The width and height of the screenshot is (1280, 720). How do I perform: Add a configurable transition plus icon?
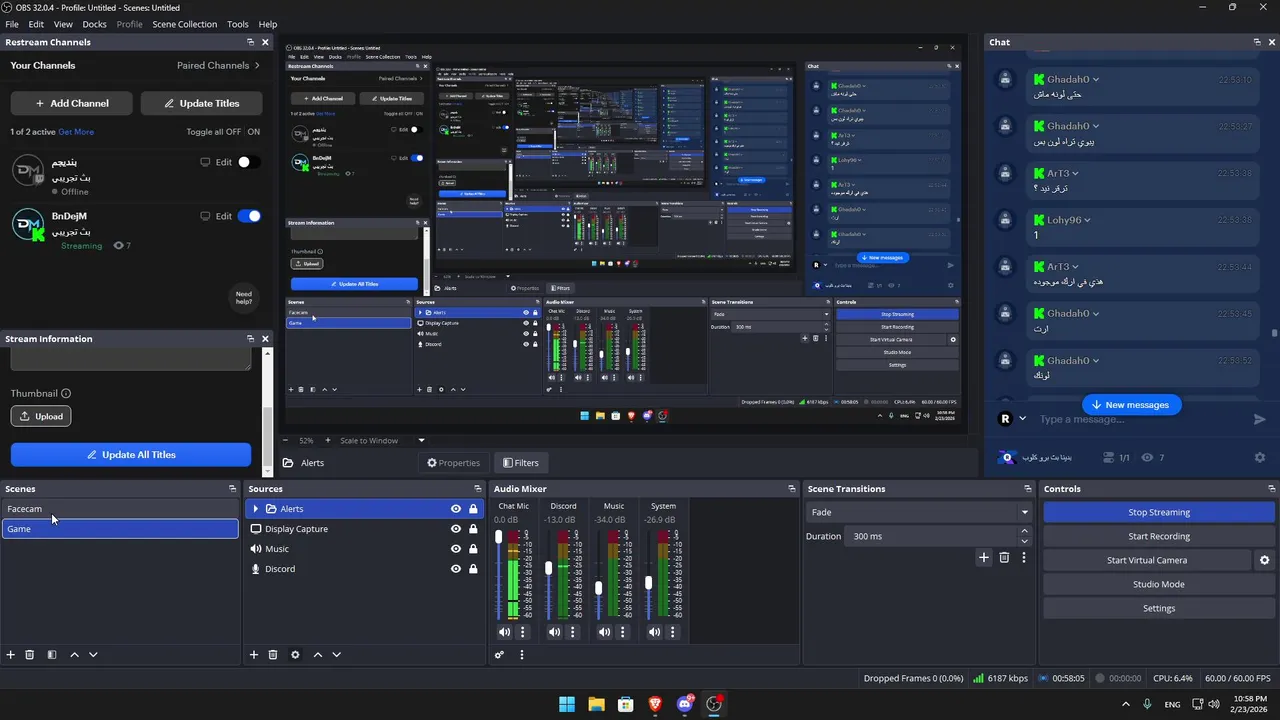(x=984, y=558)
